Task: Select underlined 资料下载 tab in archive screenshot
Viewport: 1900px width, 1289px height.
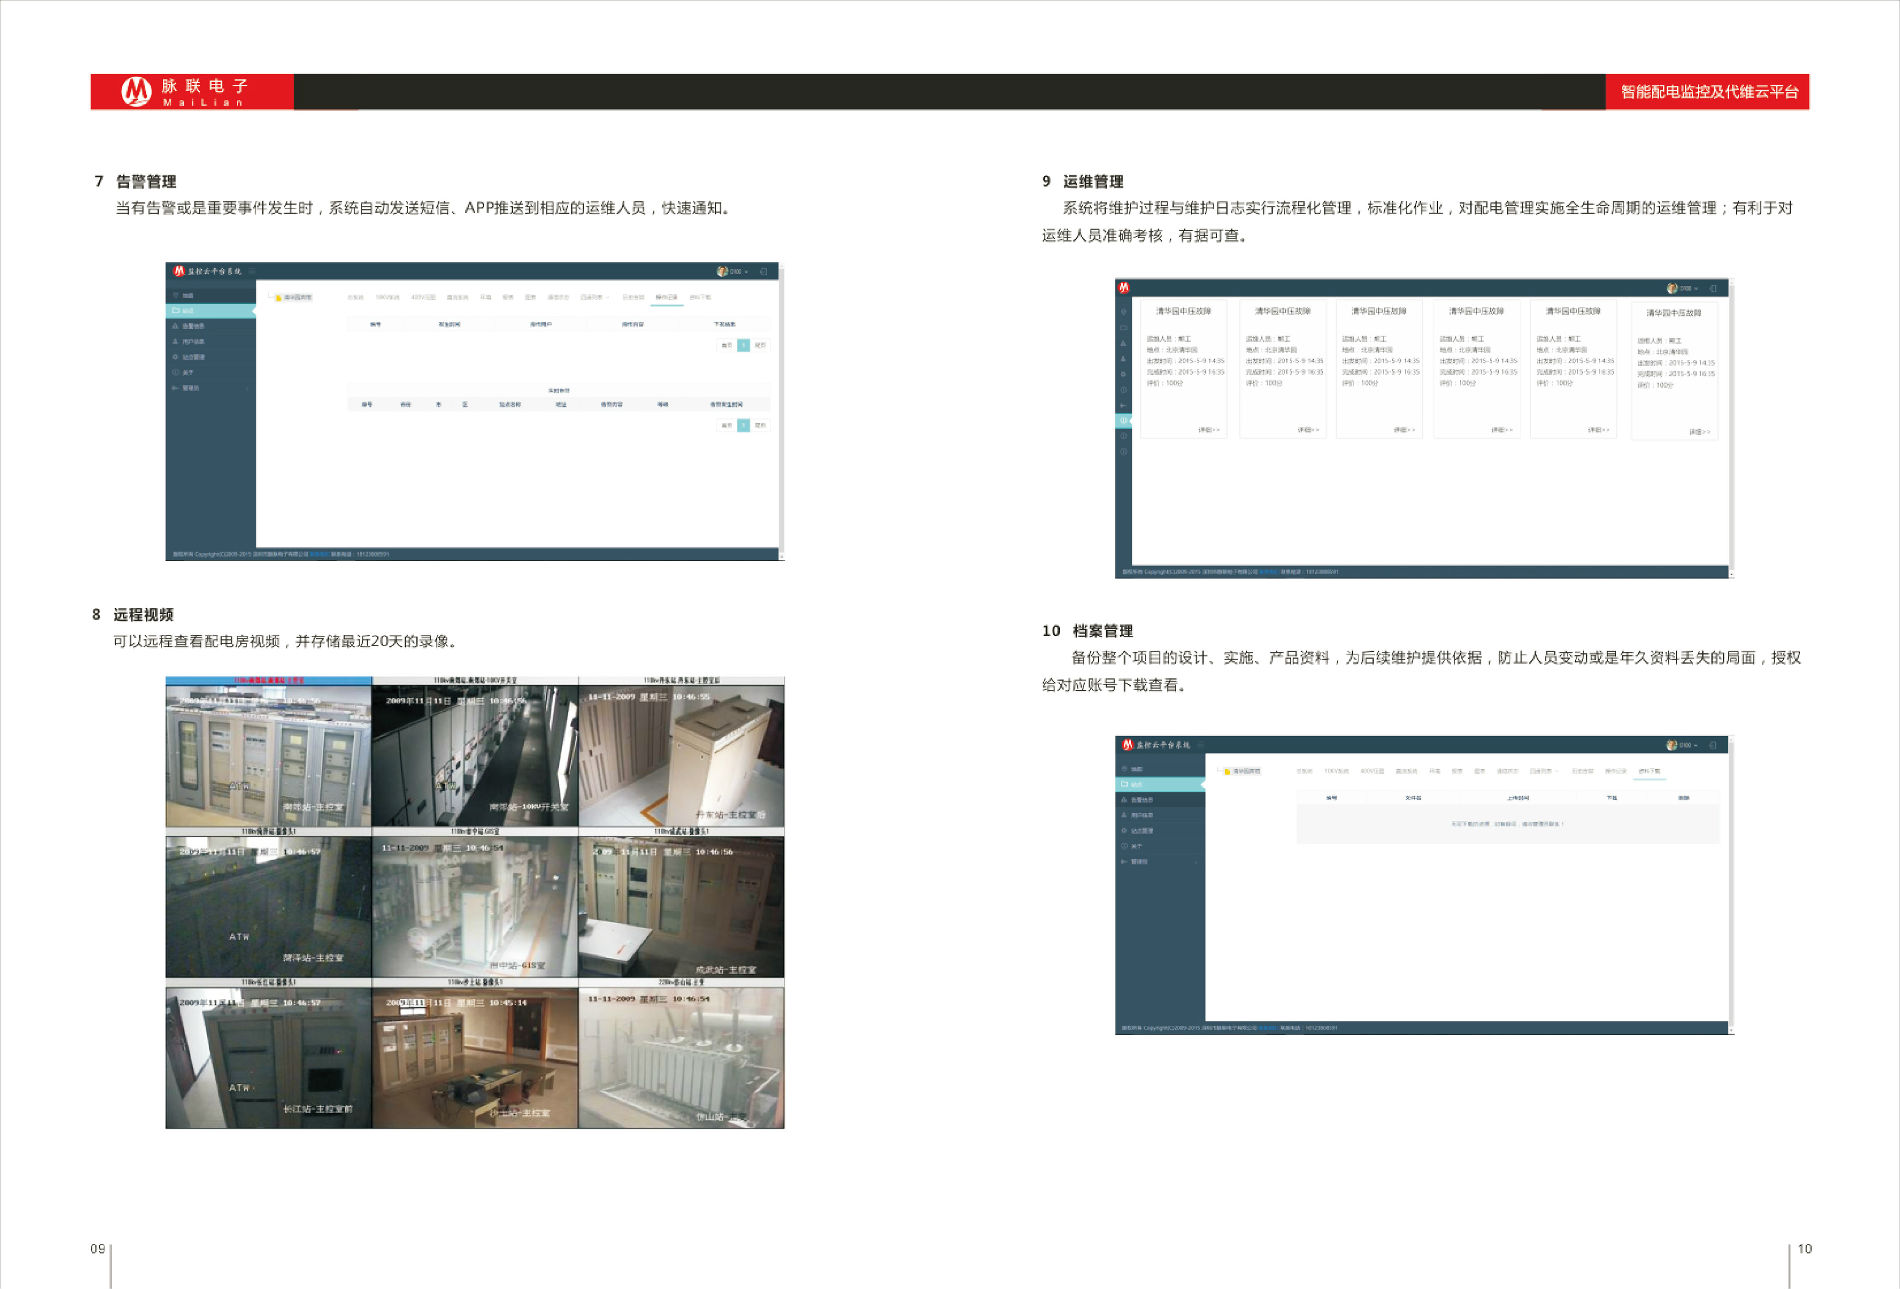Action: (x=1649, y=772)
